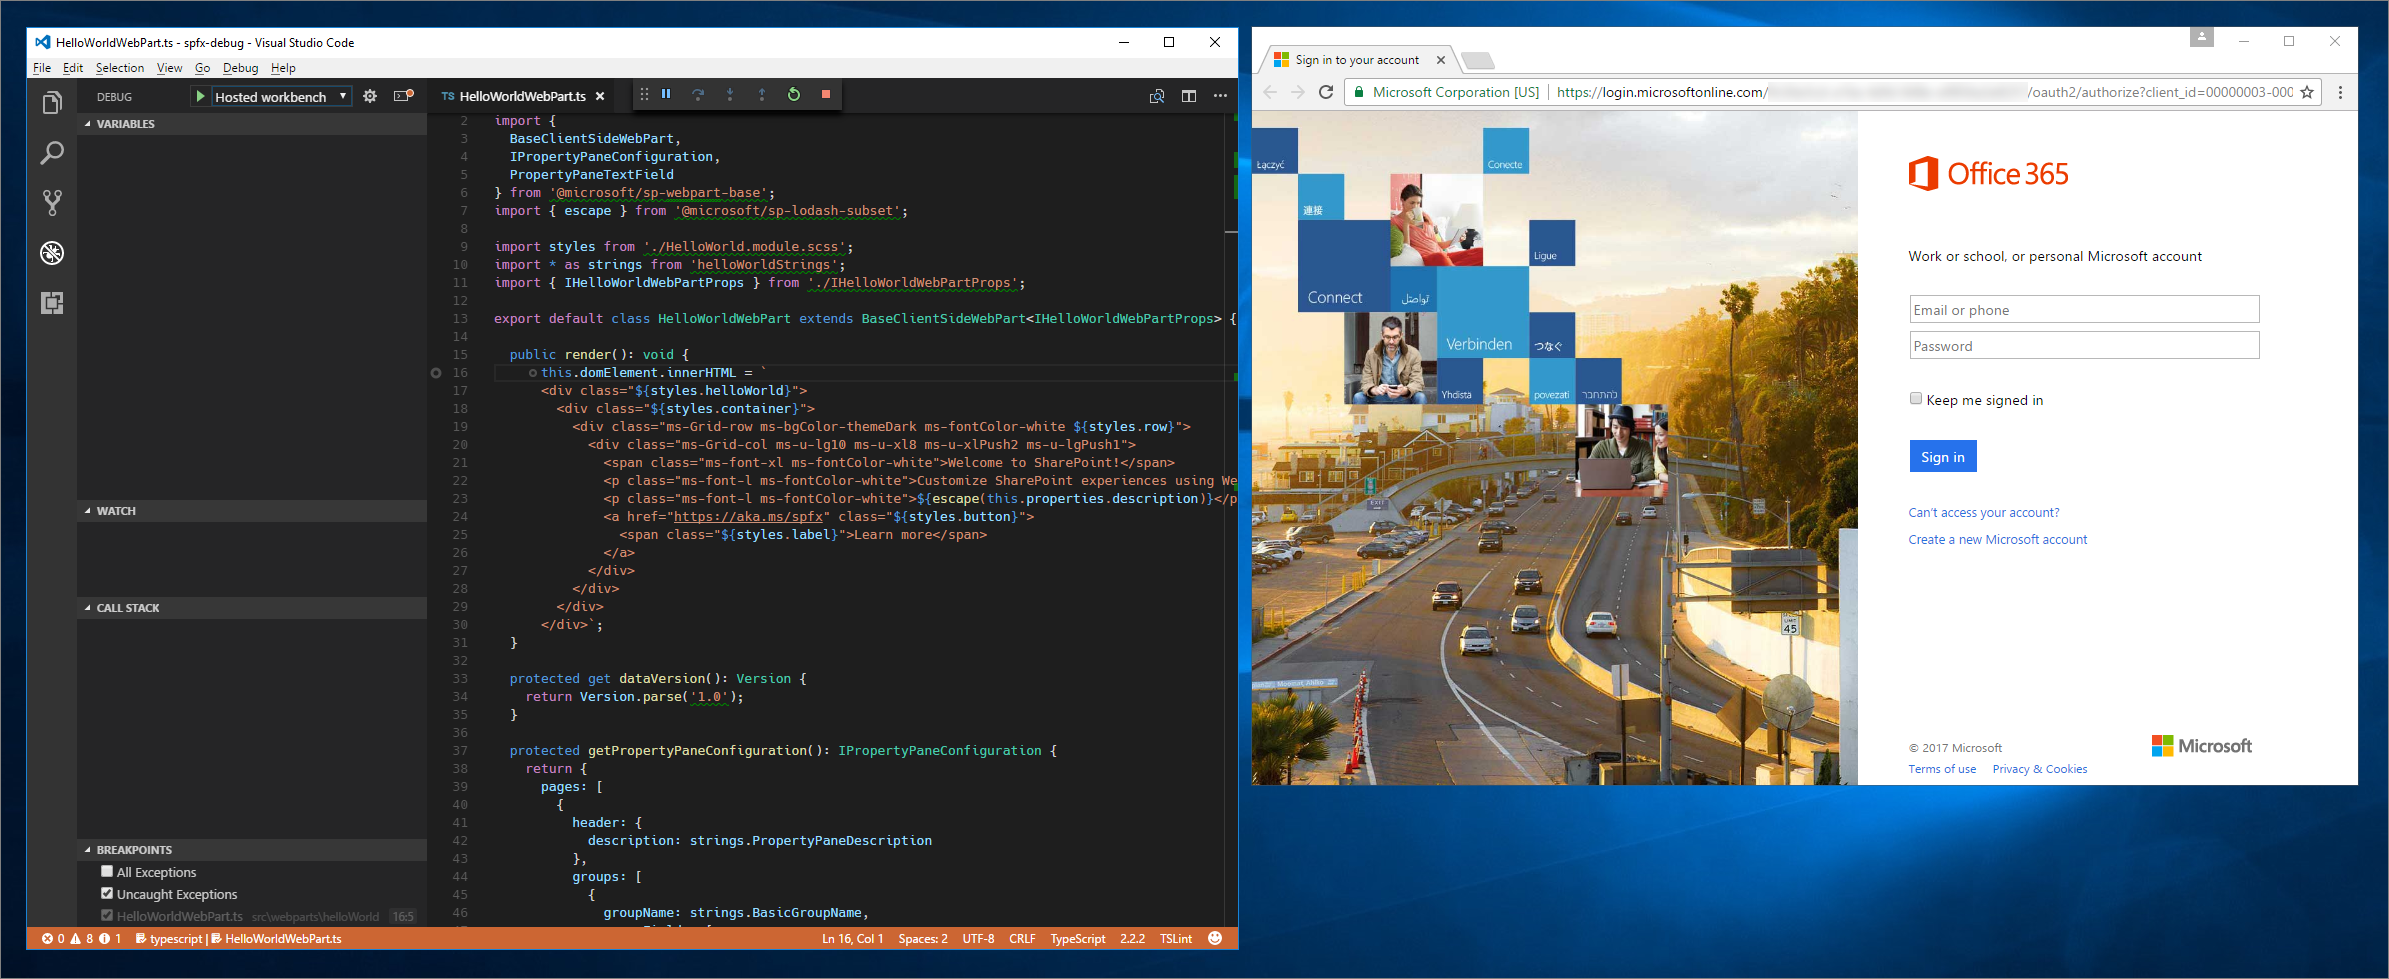Enable the All Exceptions breakpoint

tap(106, 871)
